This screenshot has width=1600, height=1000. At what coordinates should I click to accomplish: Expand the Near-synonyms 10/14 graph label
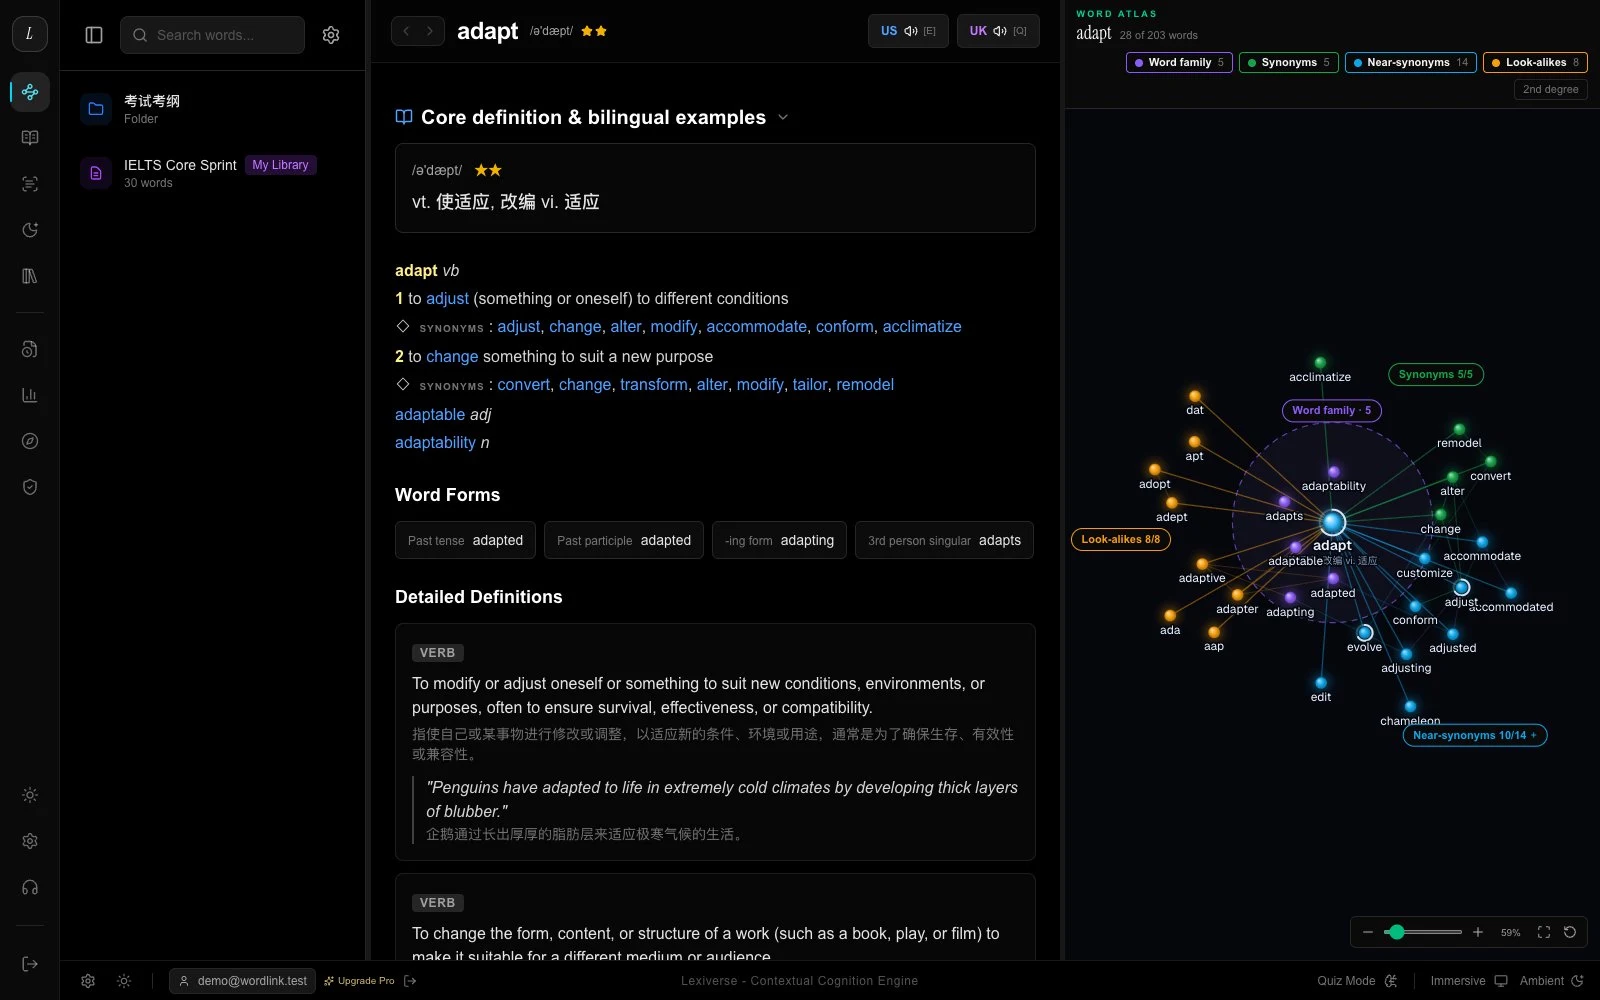click(1475, 735)
